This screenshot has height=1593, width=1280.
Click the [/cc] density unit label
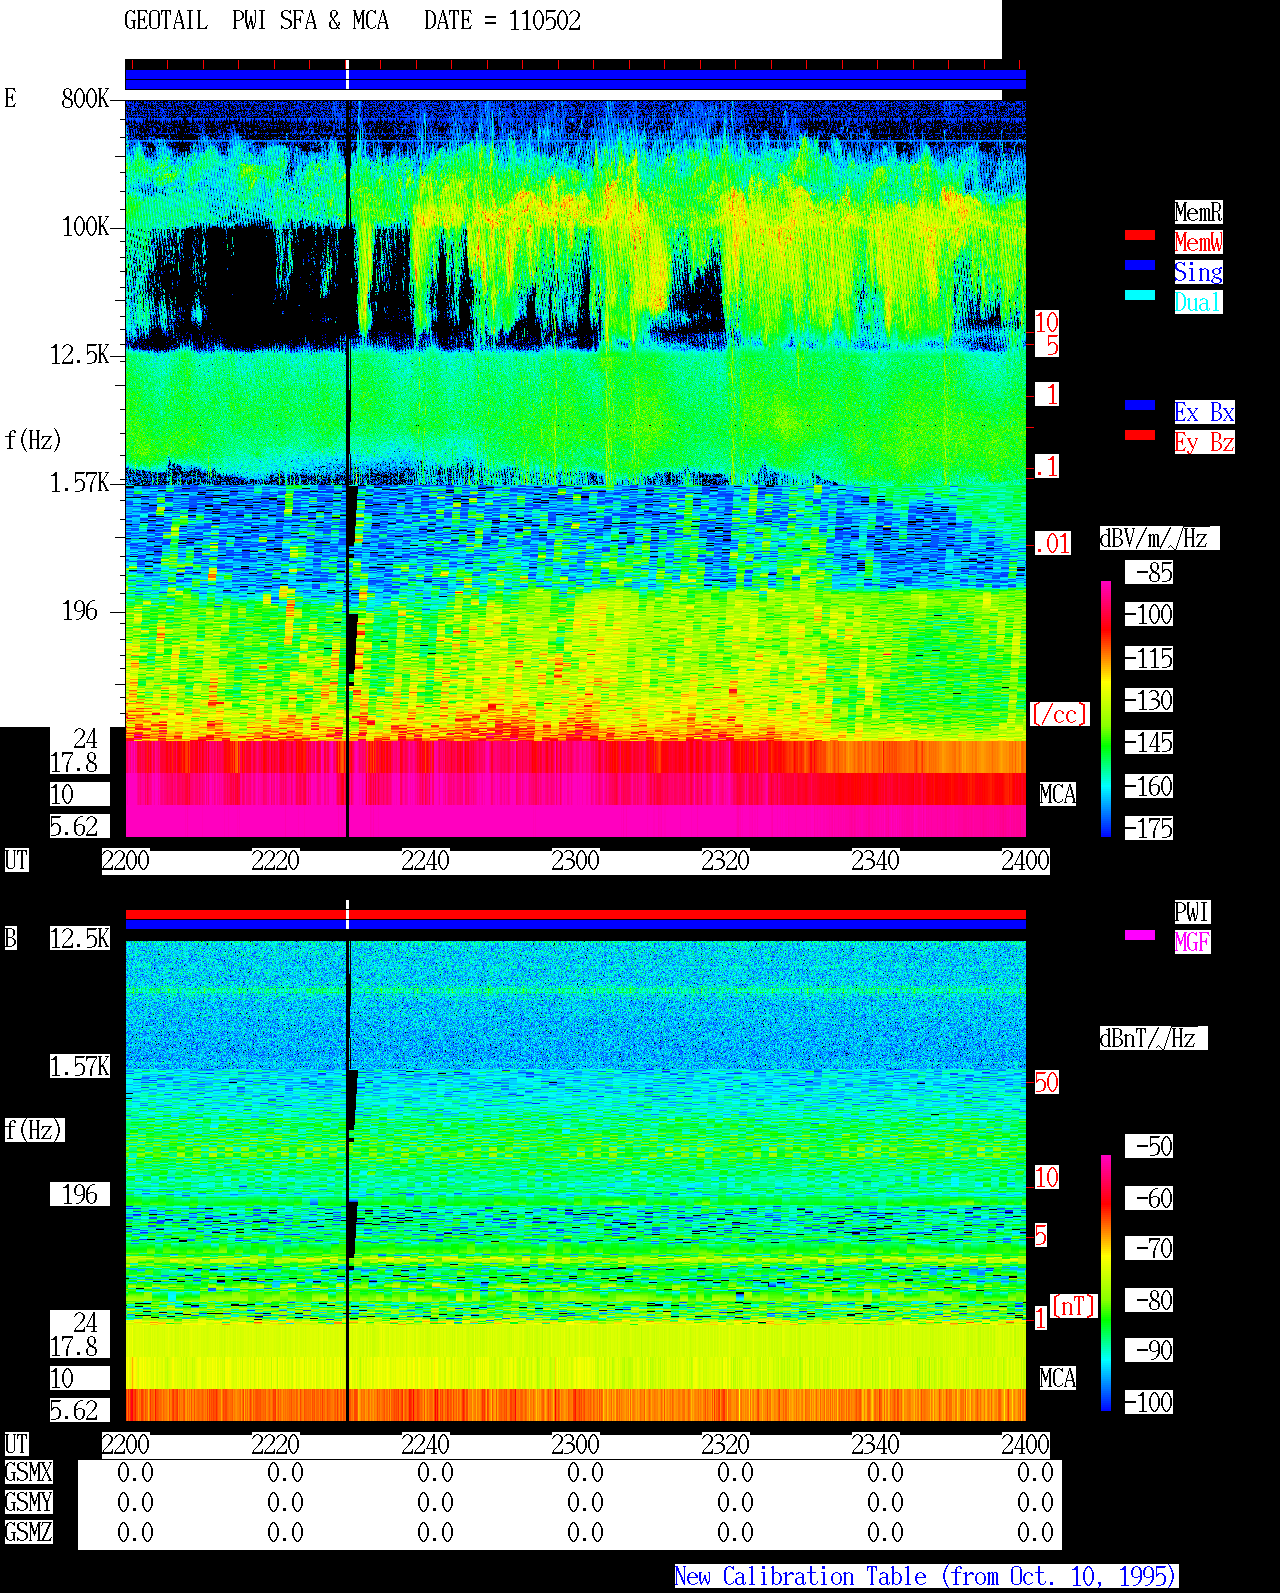(1059, 714)
